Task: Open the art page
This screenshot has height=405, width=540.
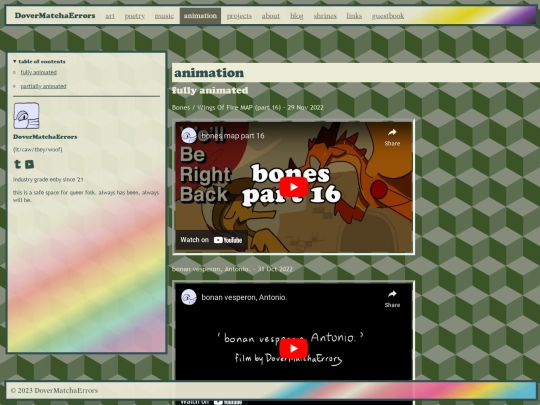Action: [110, 16]
